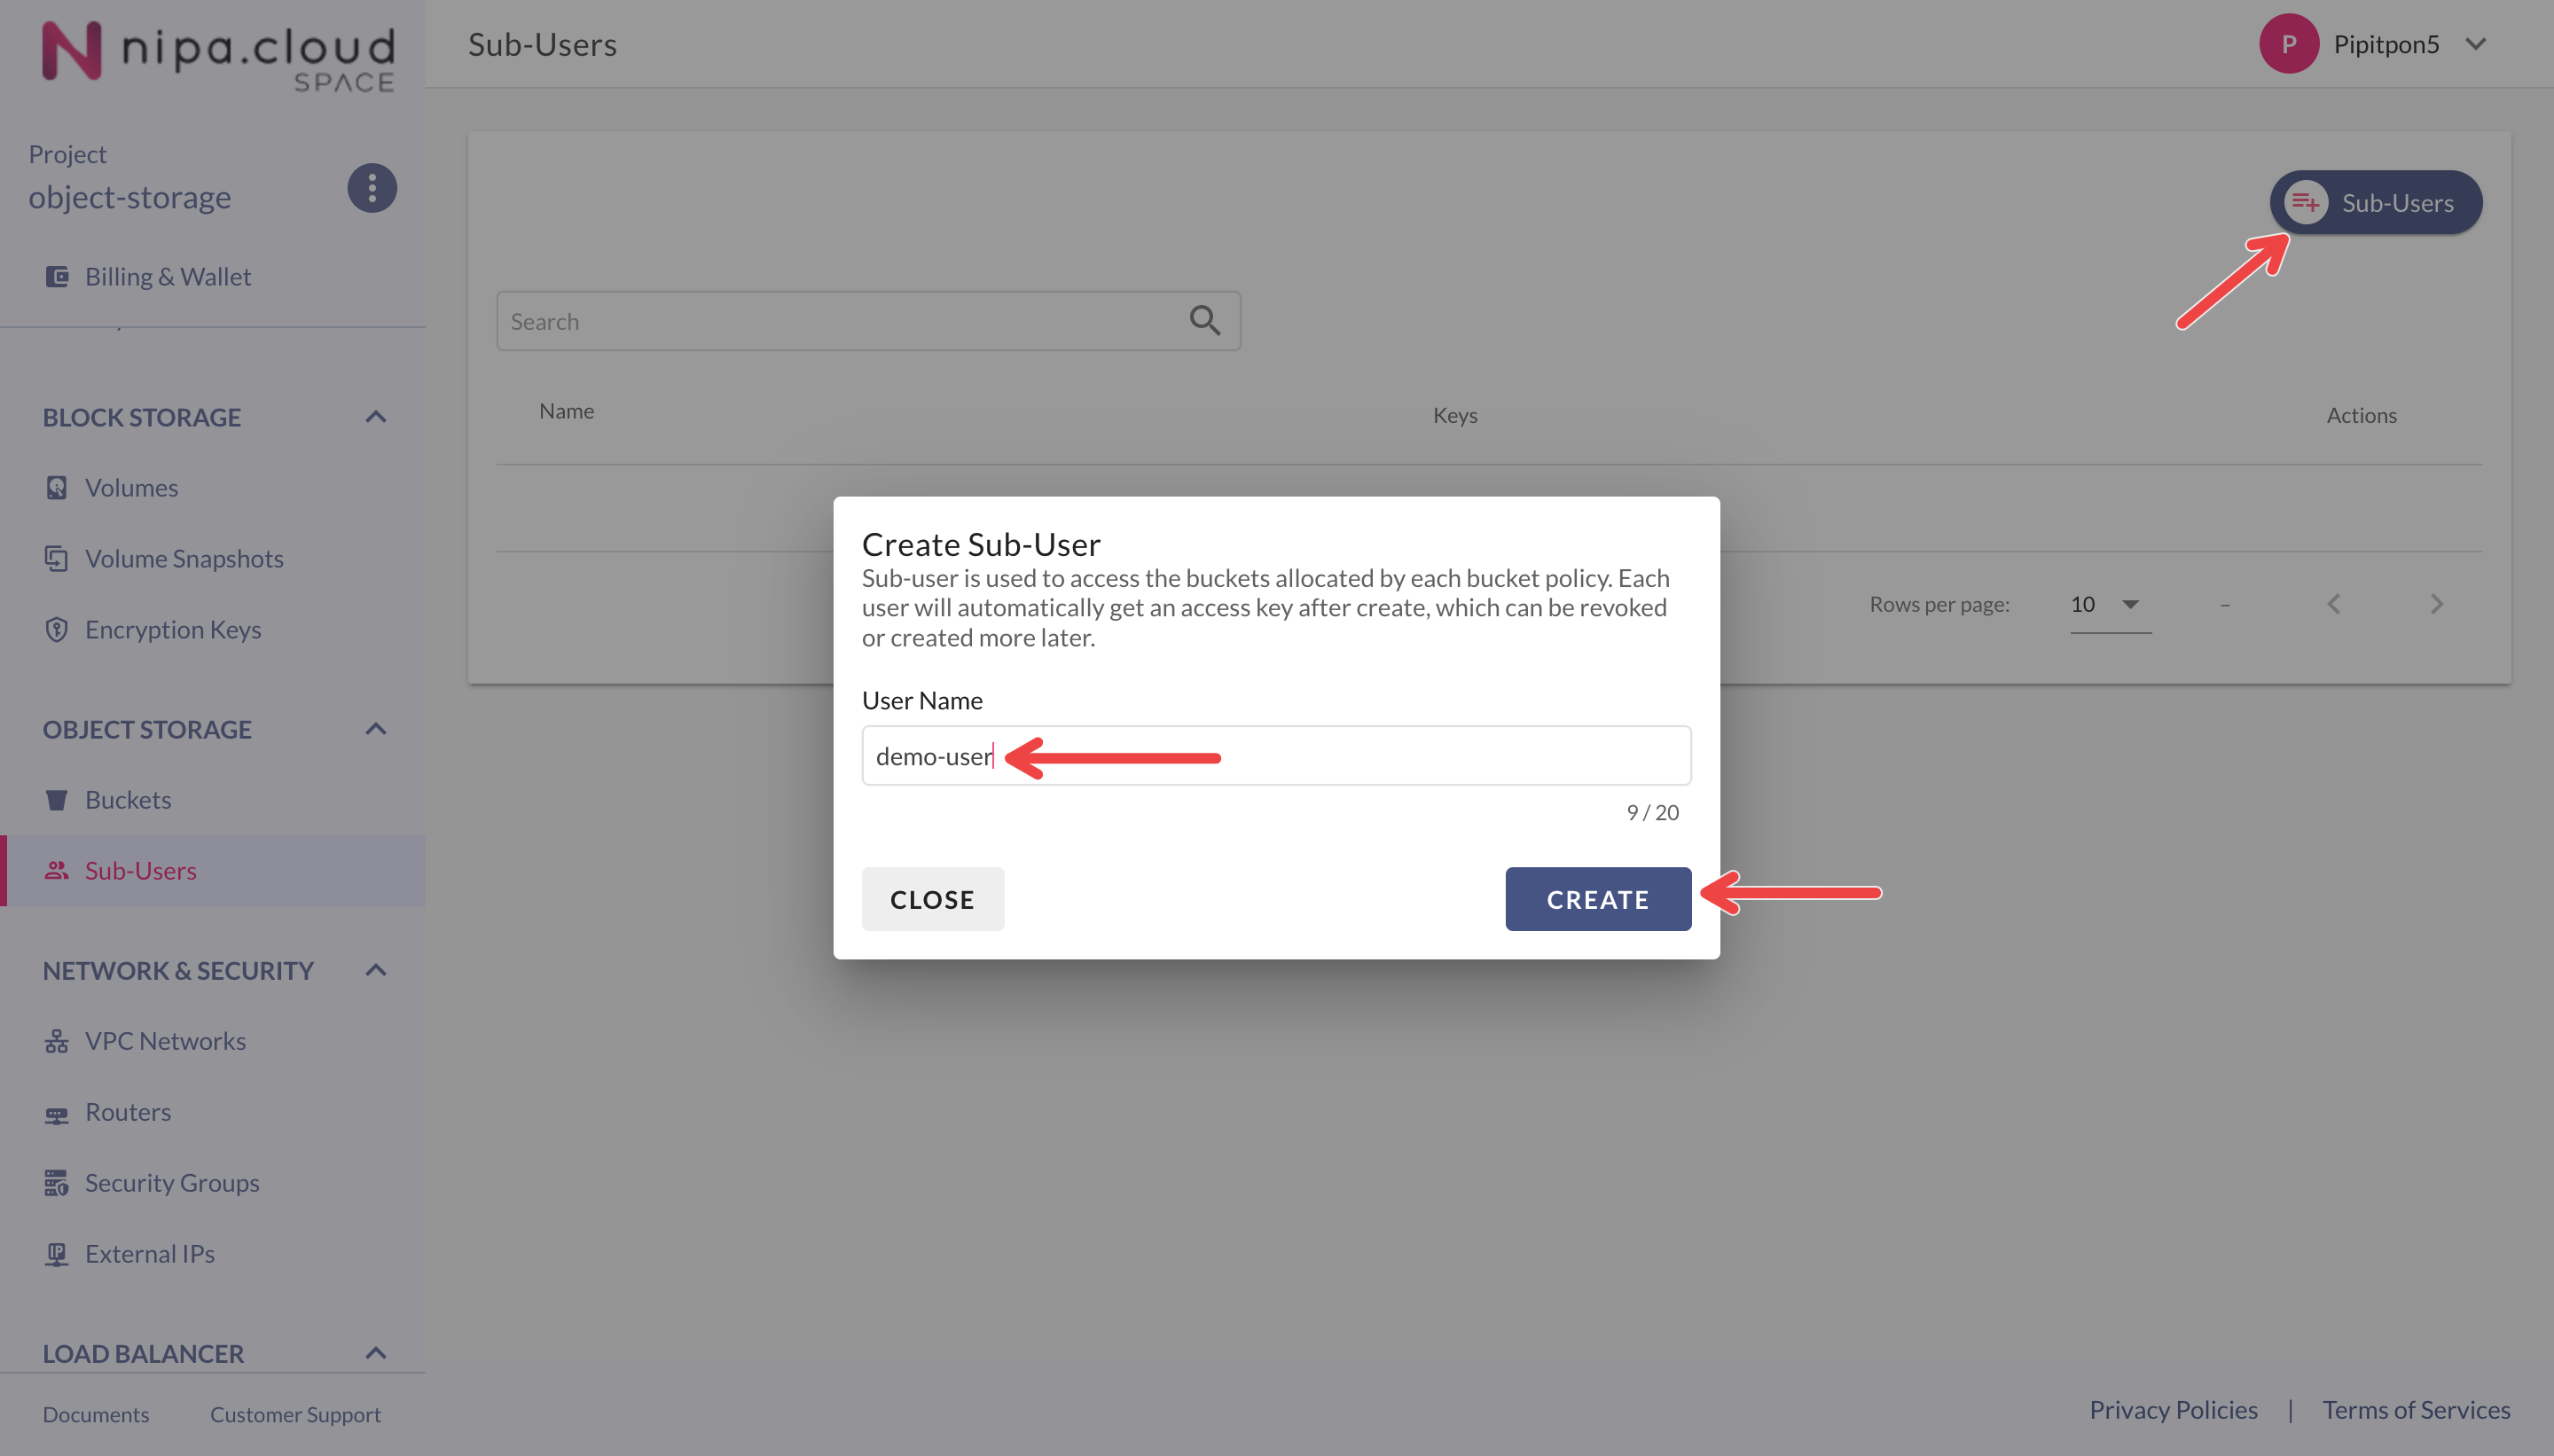This screenshot has width=2554, height=1456.
Task: Open the rows per page dropdown
Action: pyautogui.click(x=2109, y=604)
